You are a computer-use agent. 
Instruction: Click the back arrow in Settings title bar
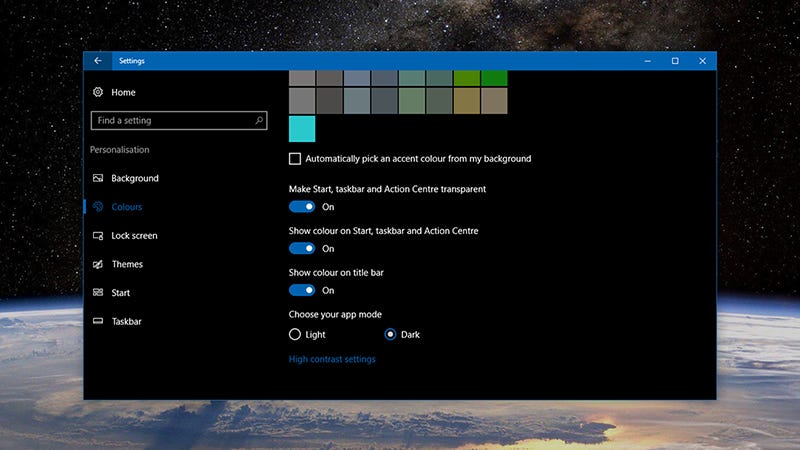coord(97,61)
